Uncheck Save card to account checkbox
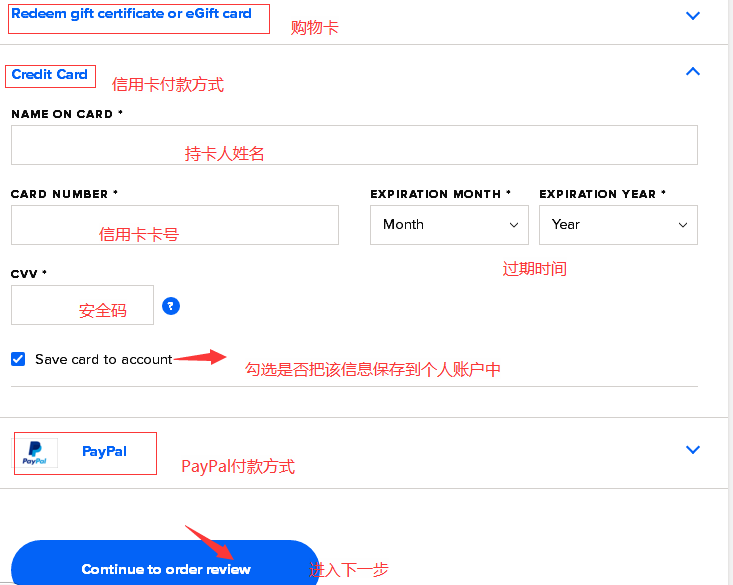Image resolution: width=733 pixels, height=585 pixels. pyautogui.click(x=18, y=359)
